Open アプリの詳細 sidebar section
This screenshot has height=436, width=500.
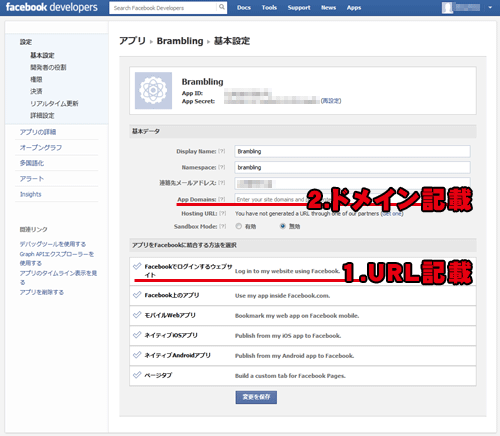point(38,132)
